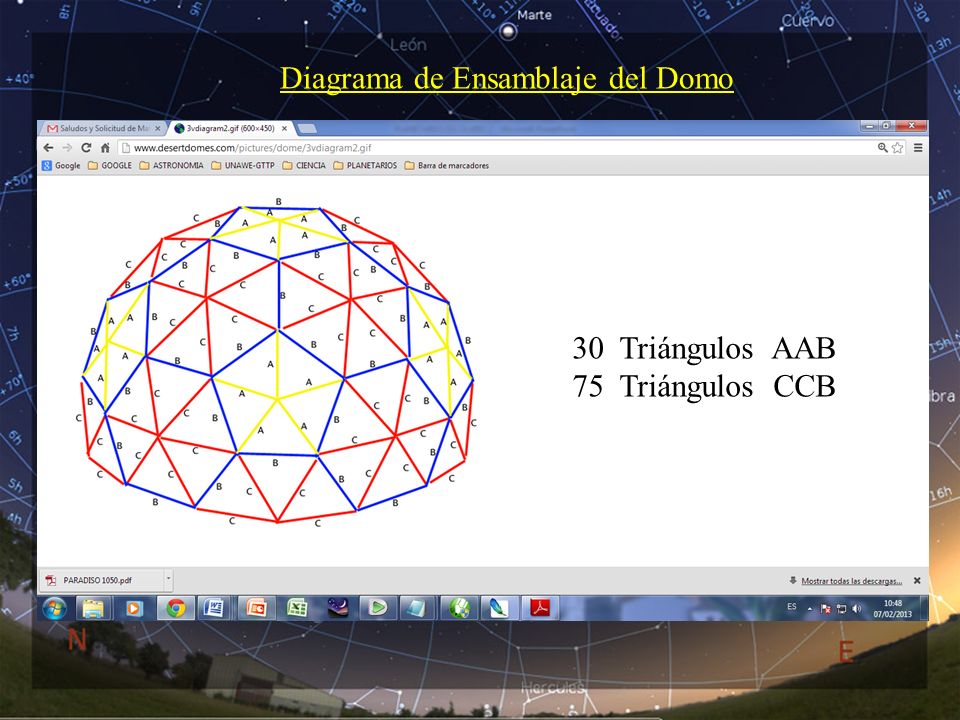Show hidden system tray icons
The image size is (960, 720).
coord(810,609)
